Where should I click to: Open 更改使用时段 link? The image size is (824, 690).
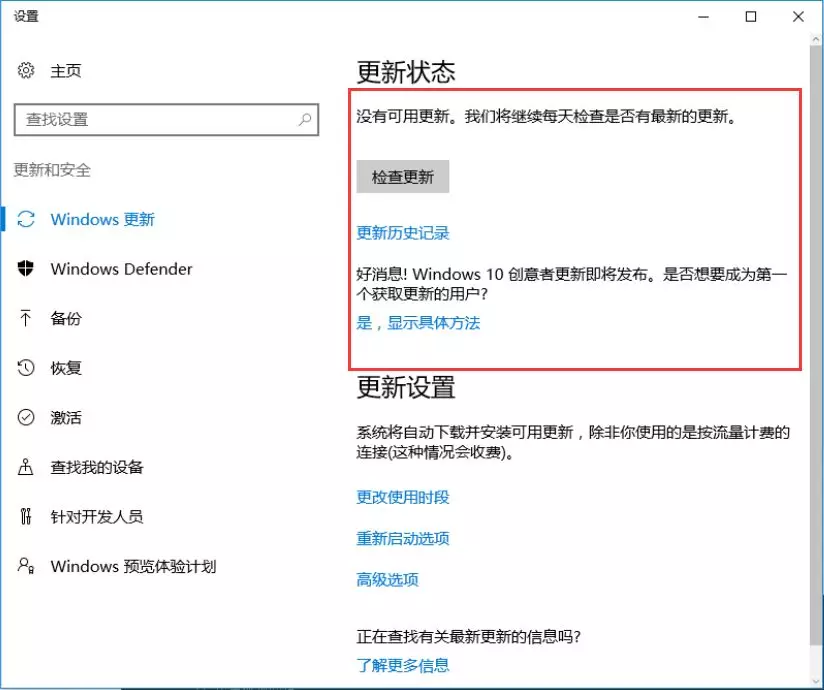tap(403, 497)
